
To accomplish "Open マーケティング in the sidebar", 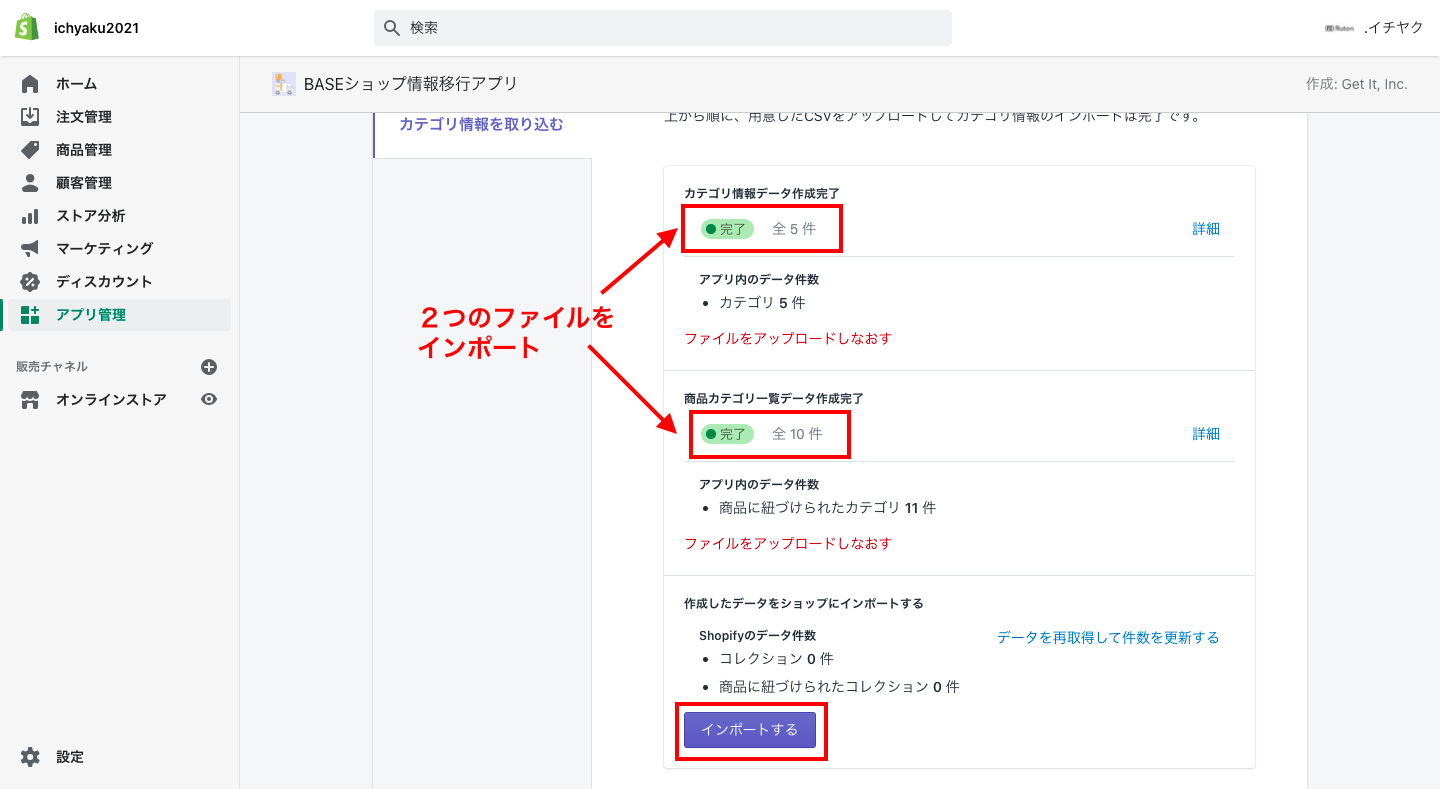I will tap(105, 248).
